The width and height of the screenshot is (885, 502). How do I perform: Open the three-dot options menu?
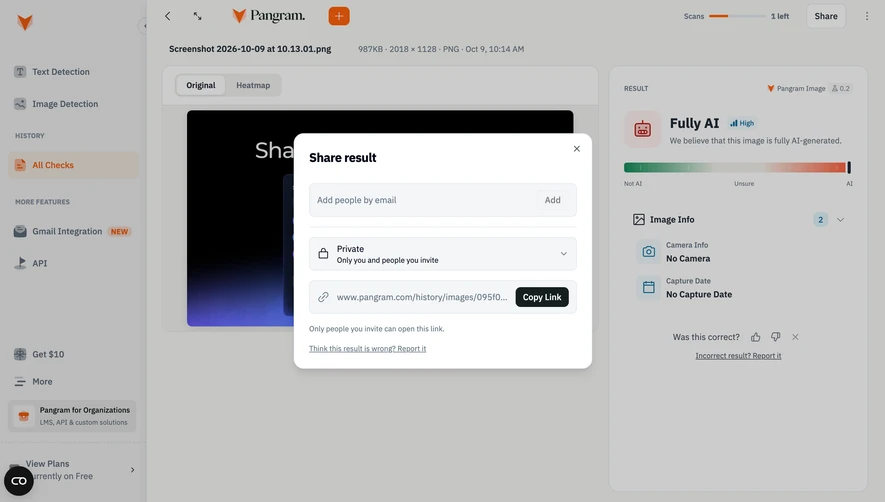867,16
